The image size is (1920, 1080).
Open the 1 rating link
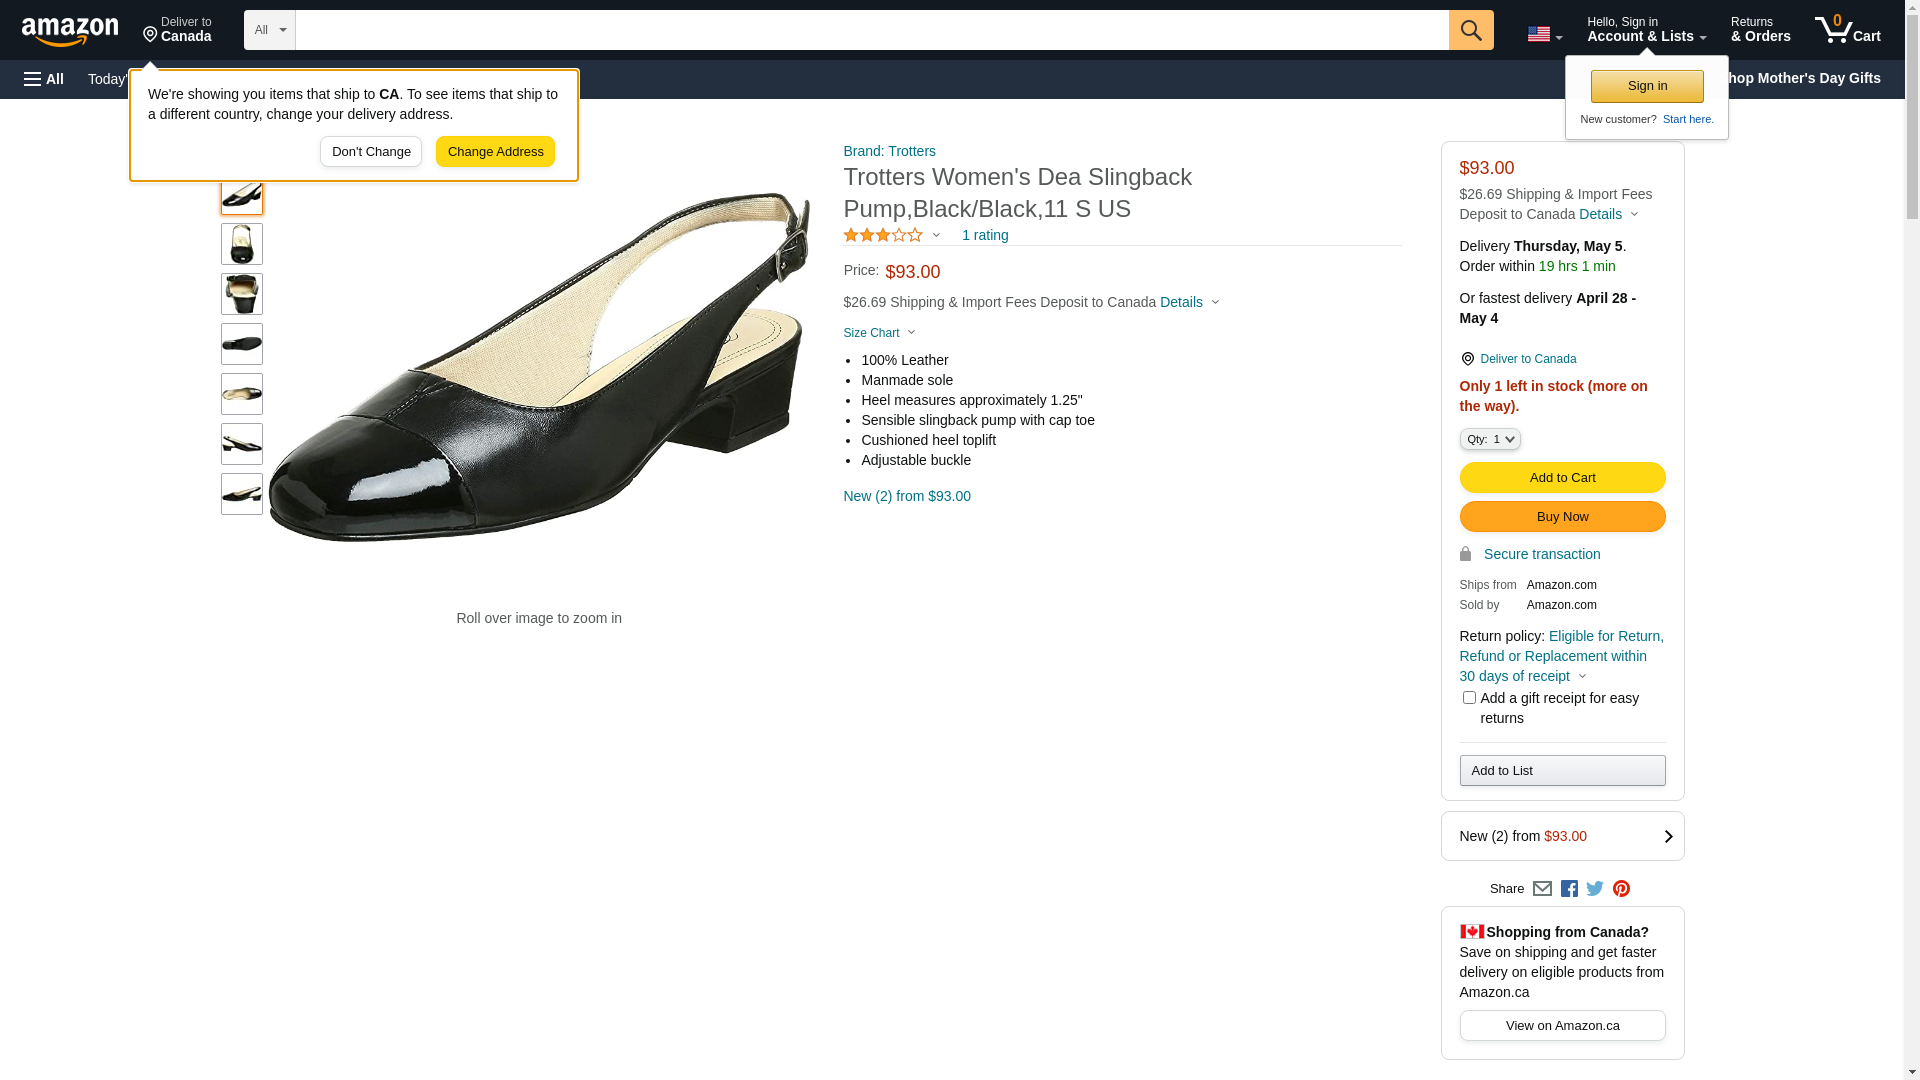(x=984, y=235)
